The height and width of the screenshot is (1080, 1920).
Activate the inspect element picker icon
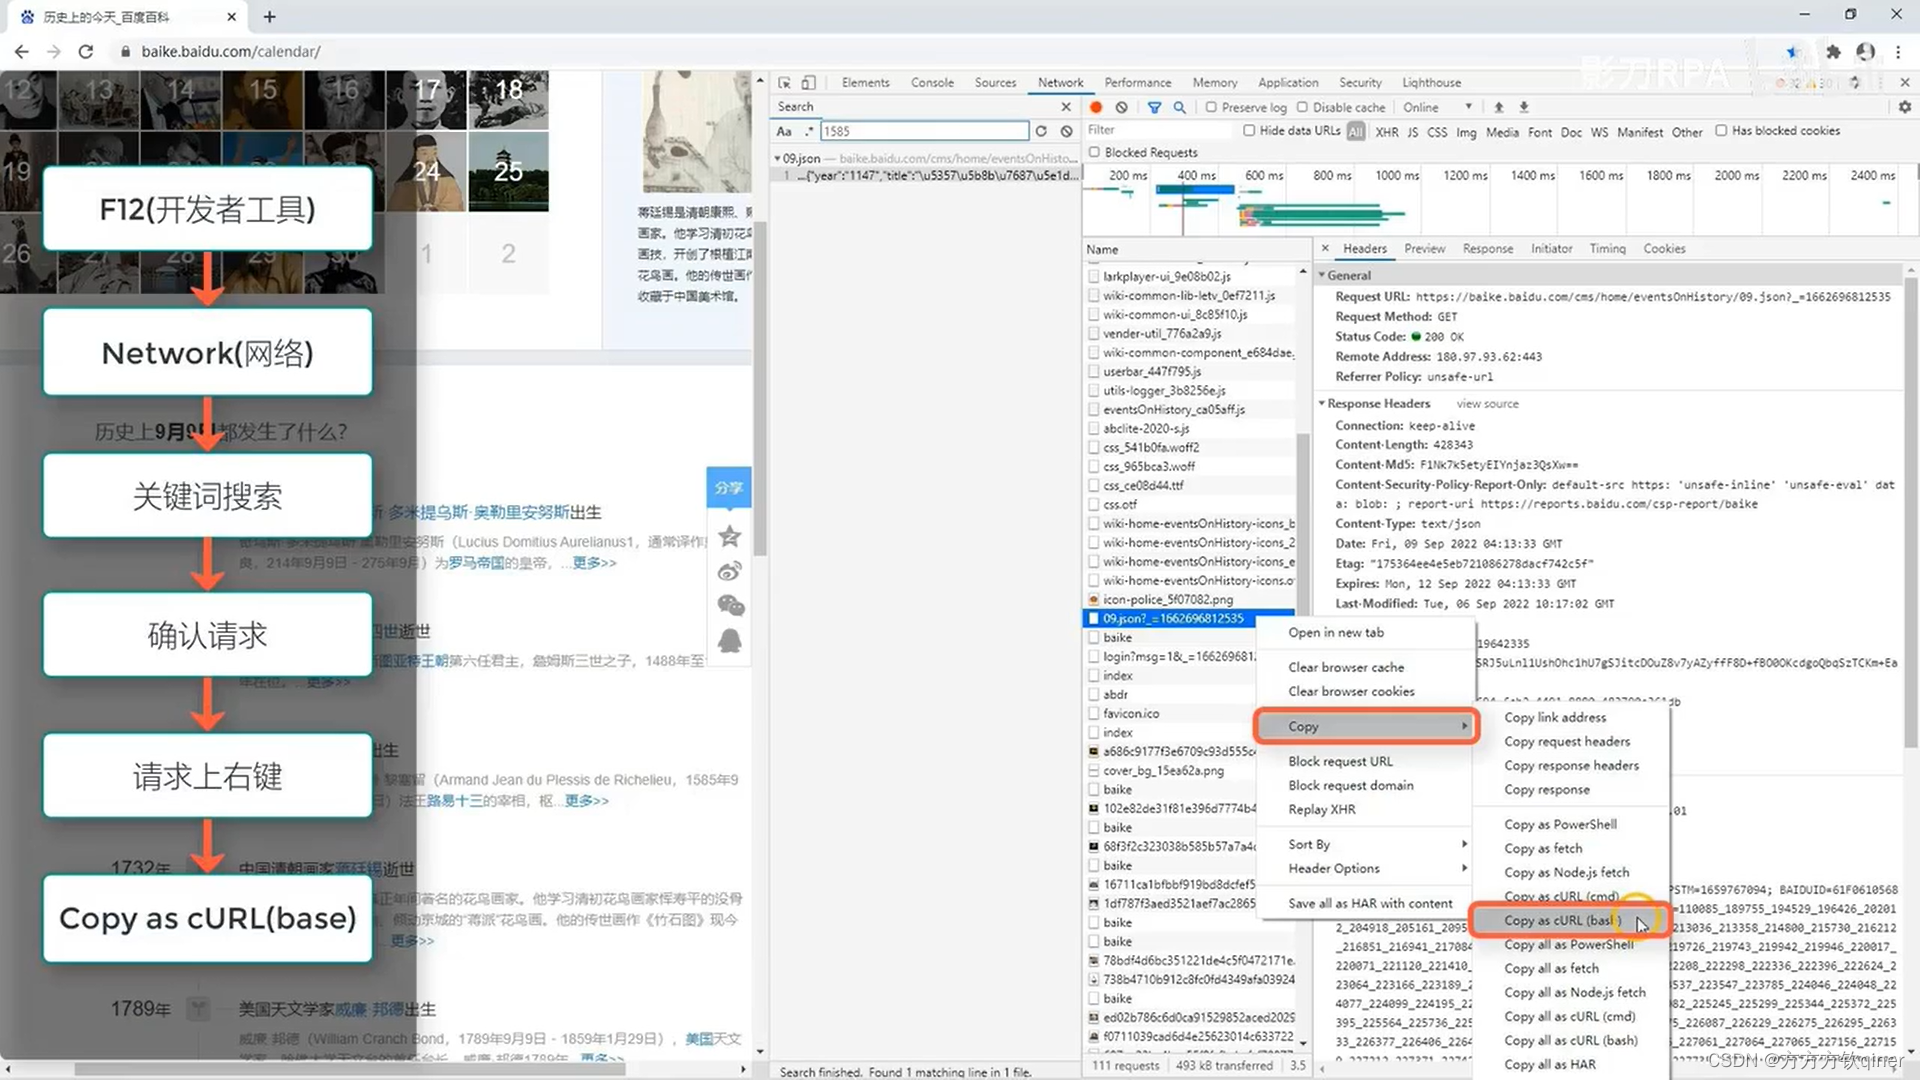tap(785, 83)
